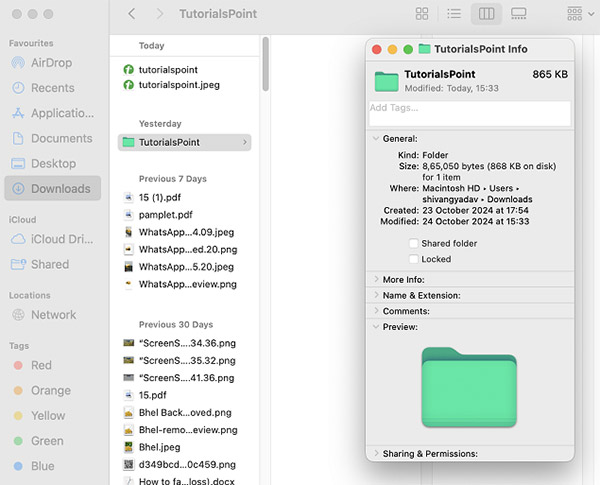Switch to icon grid view
600x485 pixels.
point(422,14)
